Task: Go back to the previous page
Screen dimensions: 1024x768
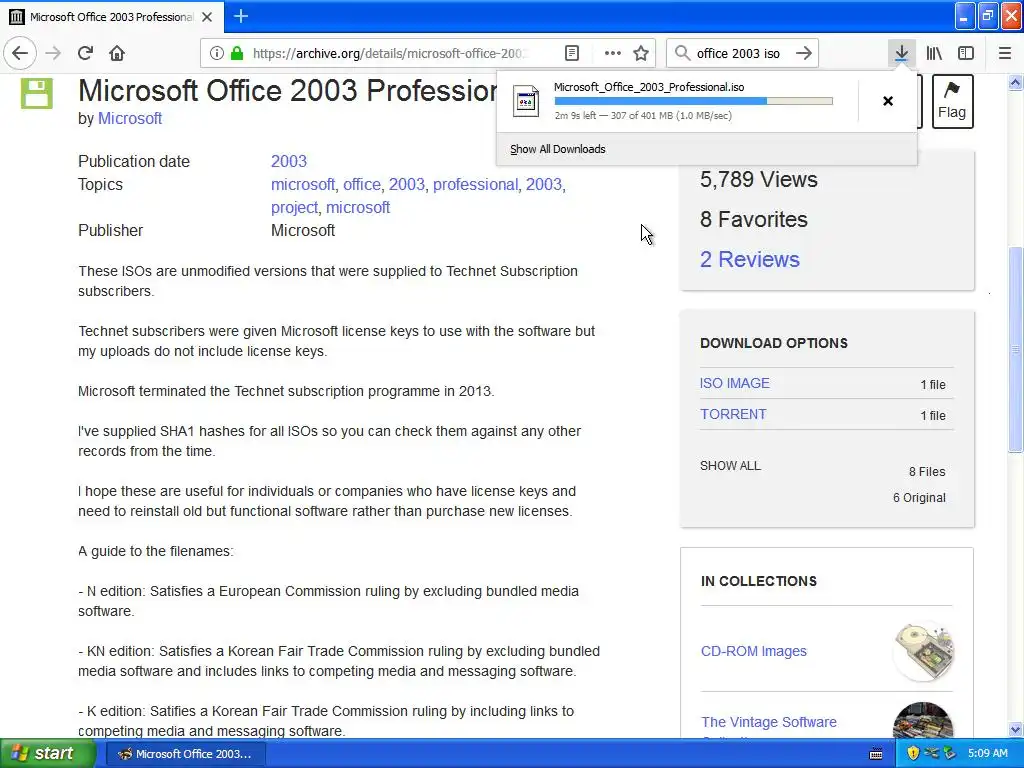Action: coord(20,54)
